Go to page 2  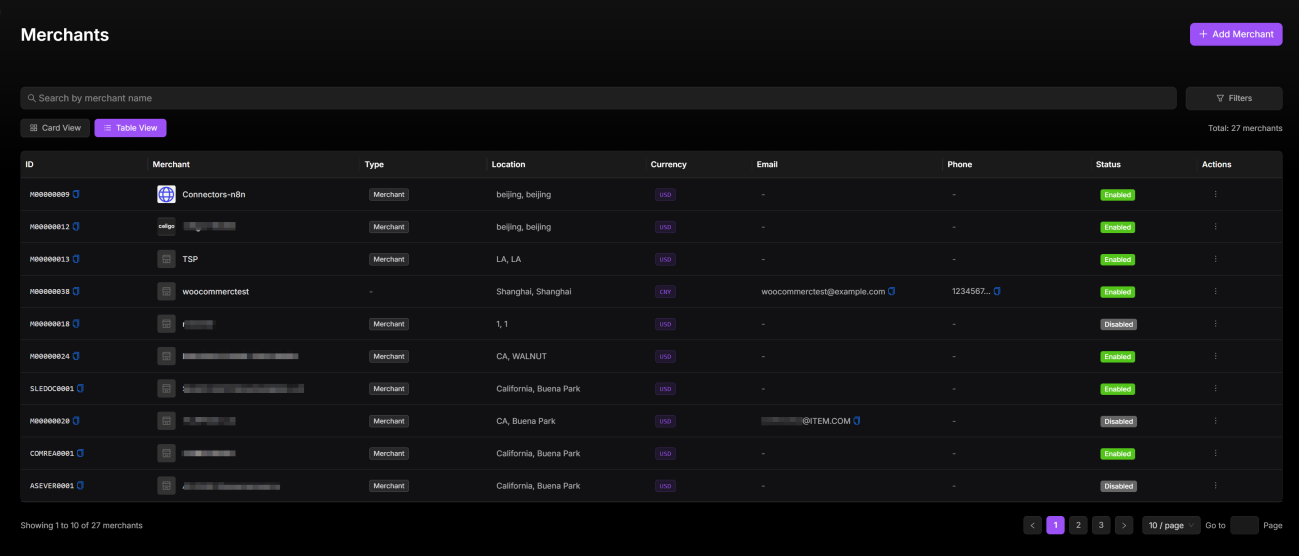1078,525
